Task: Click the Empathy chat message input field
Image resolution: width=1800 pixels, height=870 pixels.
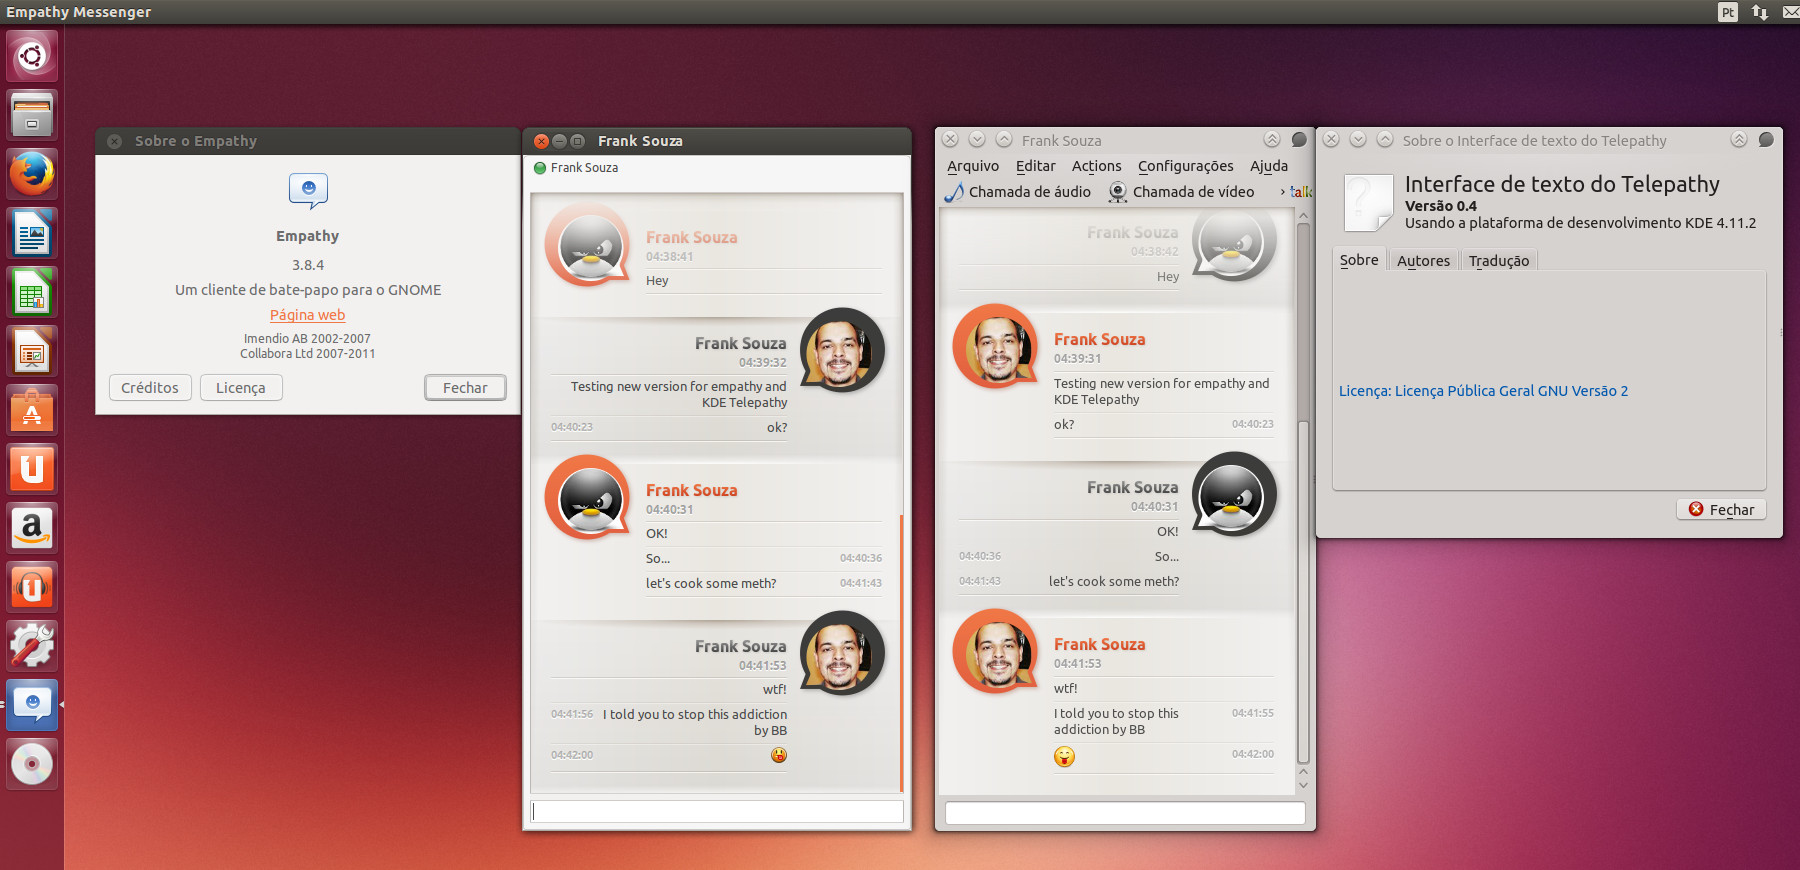Action: (x=717, y=811)
